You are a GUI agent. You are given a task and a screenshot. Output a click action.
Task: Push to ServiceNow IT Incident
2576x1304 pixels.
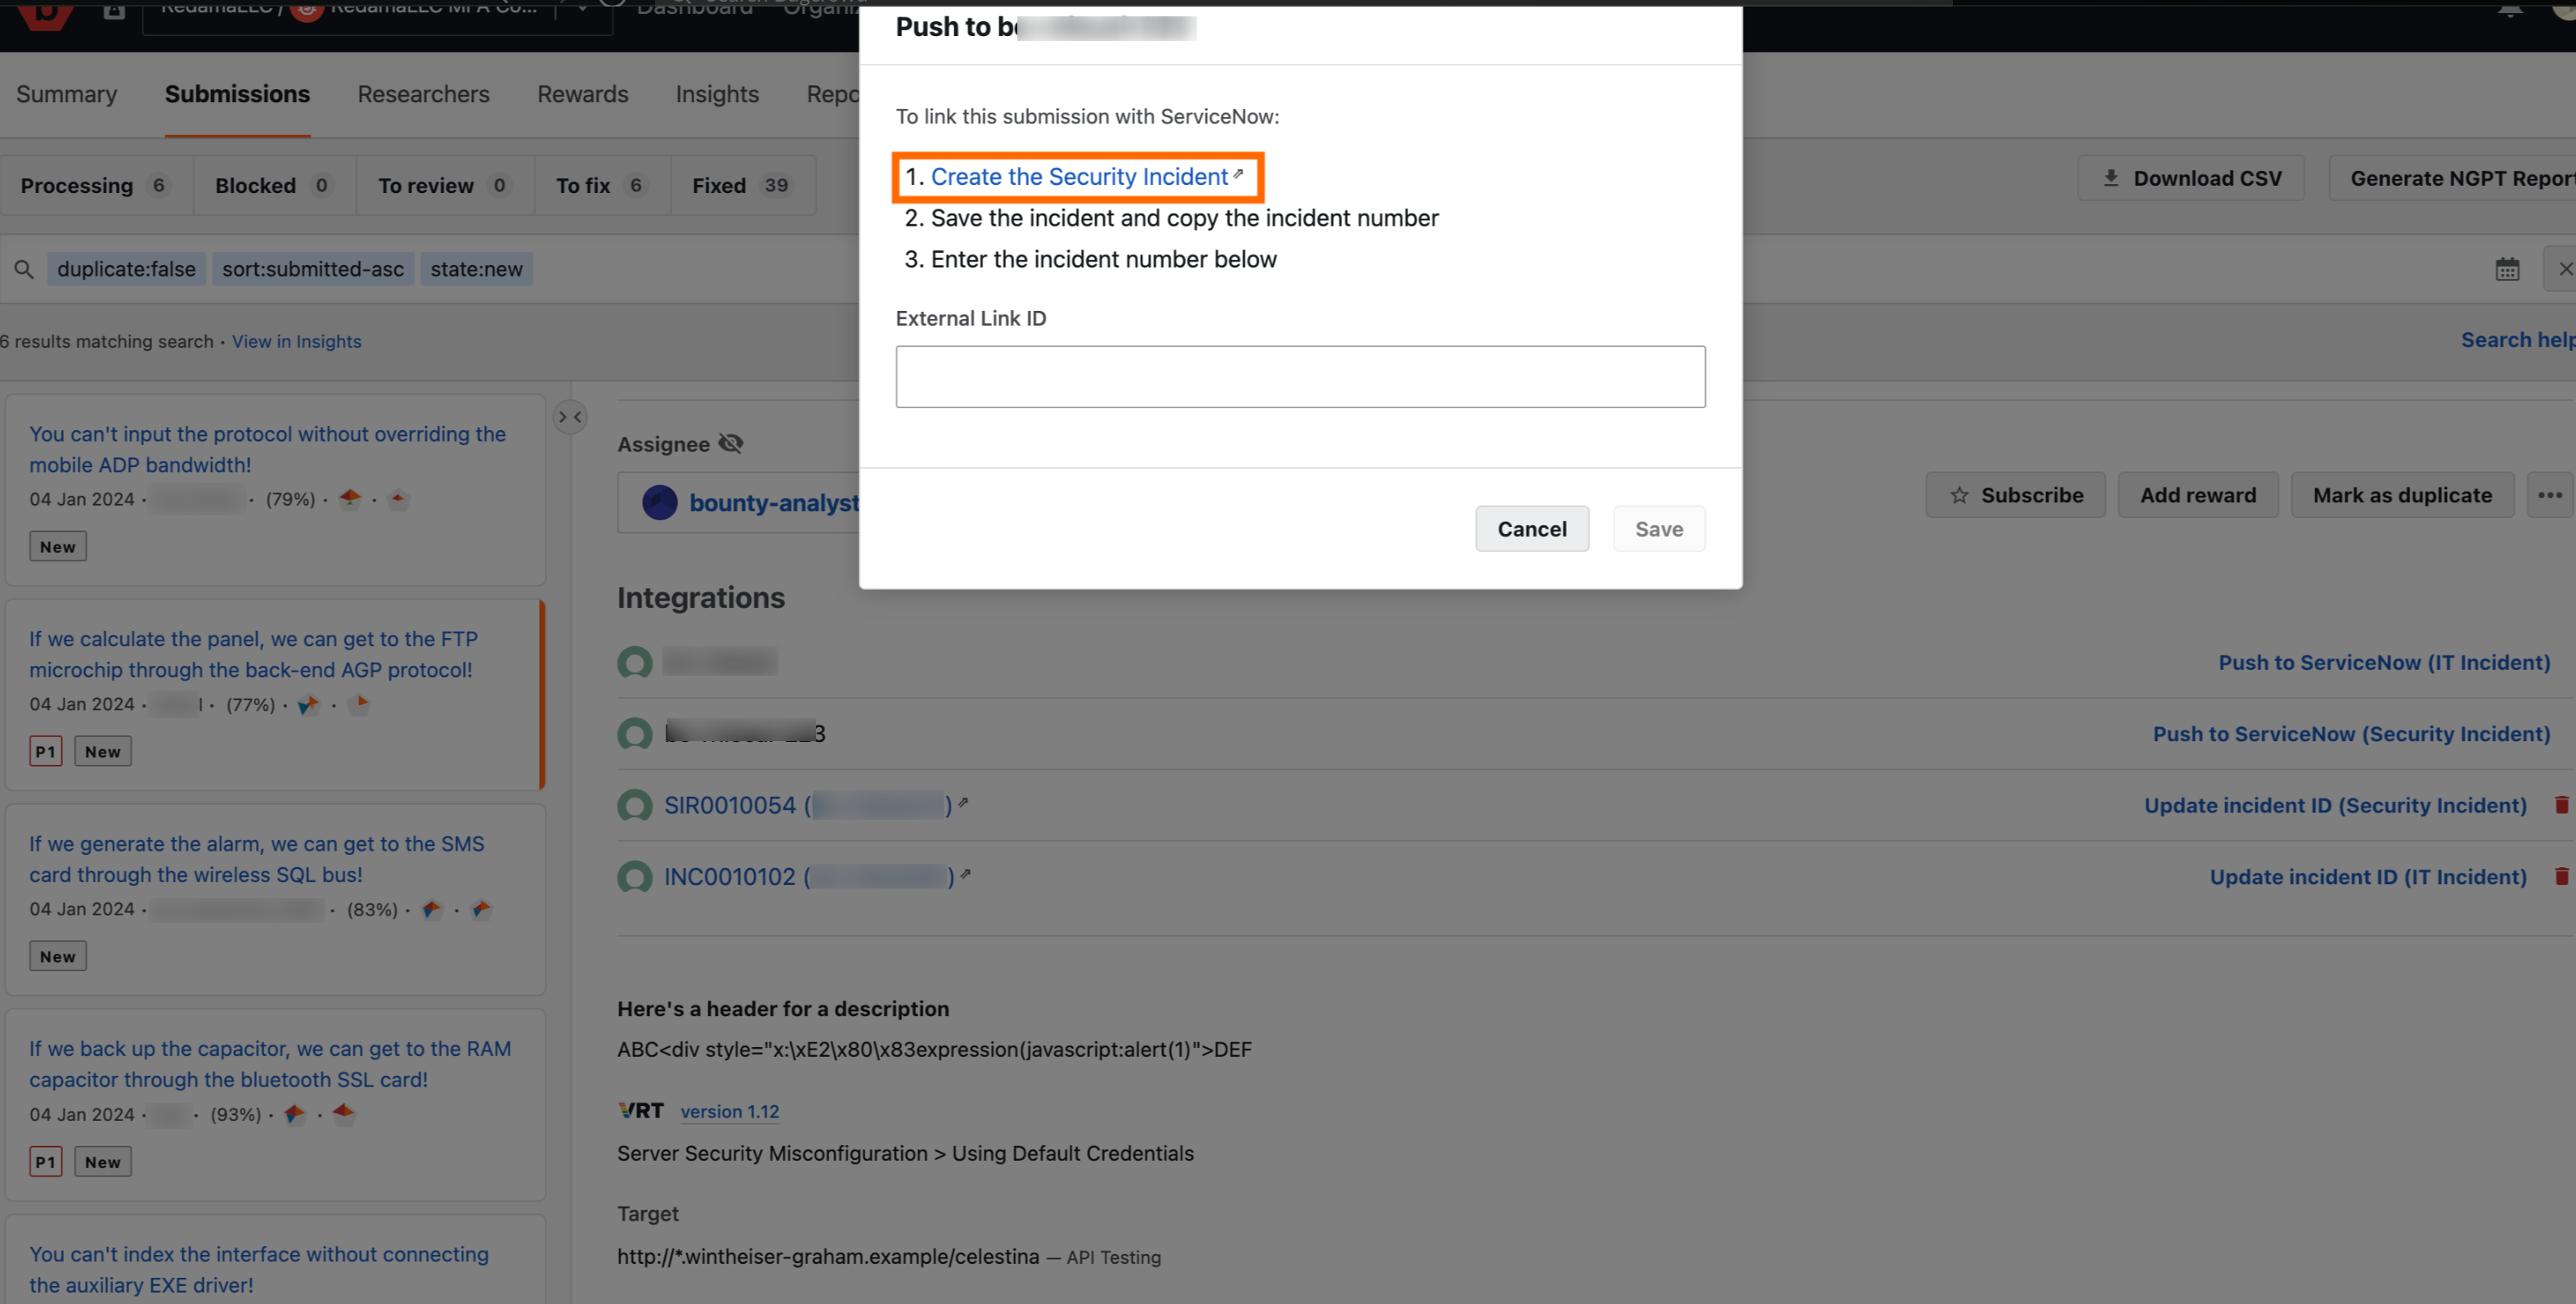click(x=2384, y=662)
